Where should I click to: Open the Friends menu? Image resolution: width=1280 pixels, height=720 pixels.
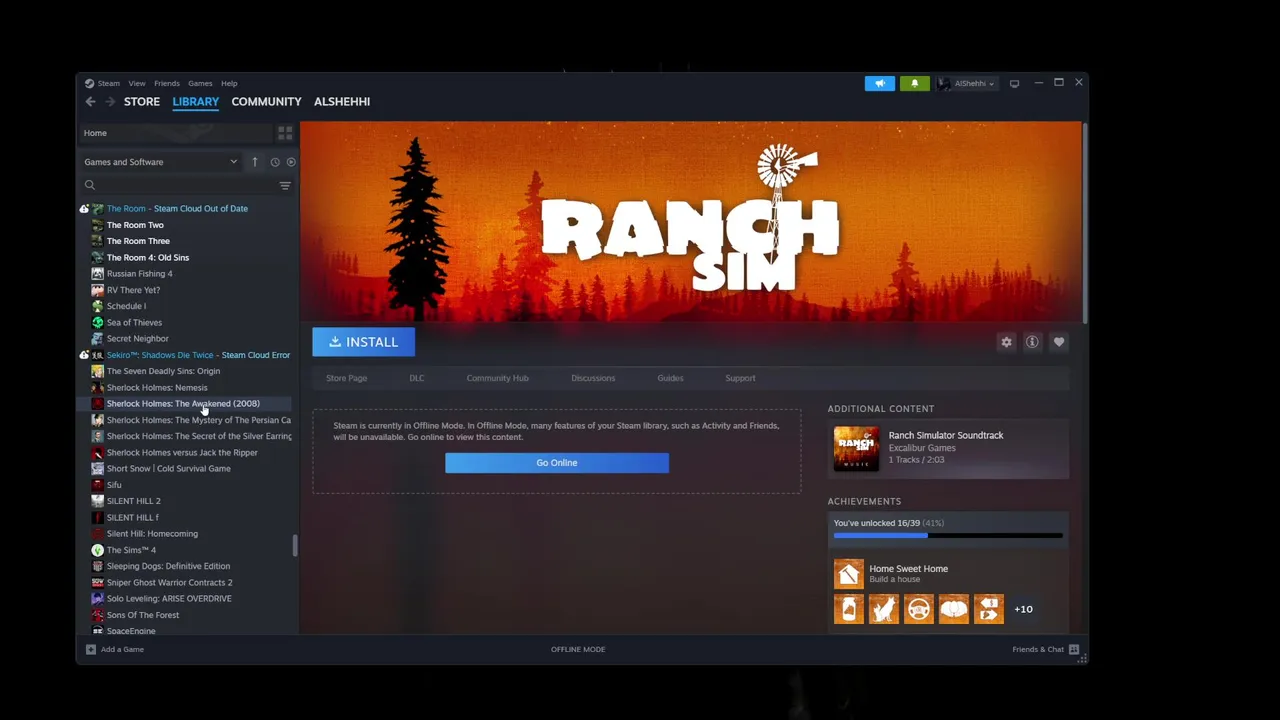point(167,84)
